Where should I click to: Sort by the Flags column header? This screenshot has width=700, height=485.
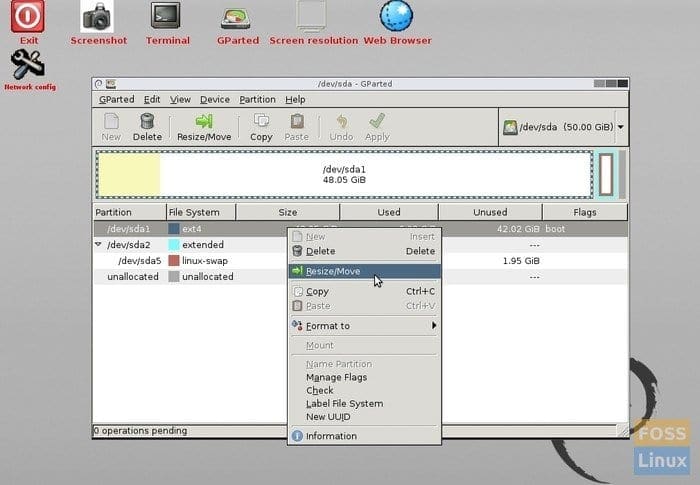pyautogui.click(x=585, y=212)
